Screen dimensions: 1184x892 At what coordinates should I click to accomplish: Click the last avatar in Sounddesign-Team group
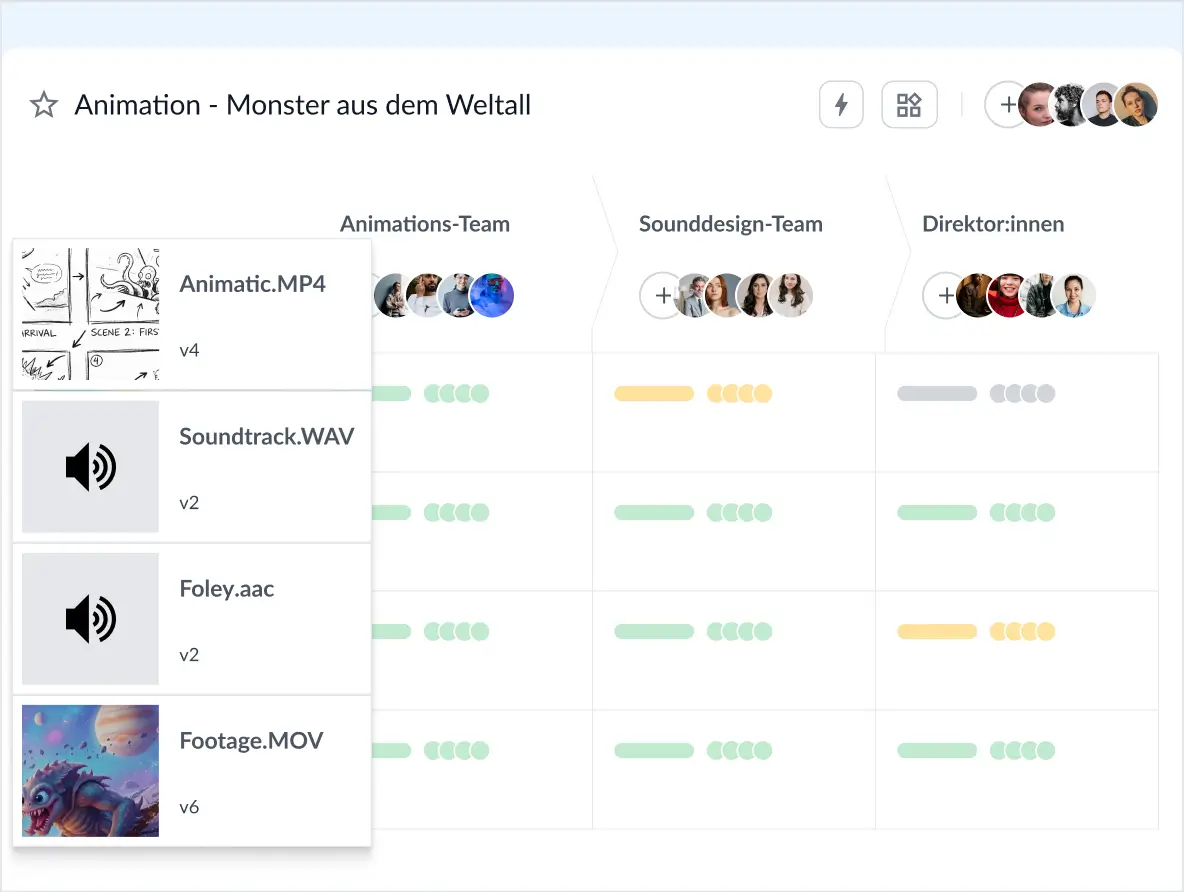791,295
